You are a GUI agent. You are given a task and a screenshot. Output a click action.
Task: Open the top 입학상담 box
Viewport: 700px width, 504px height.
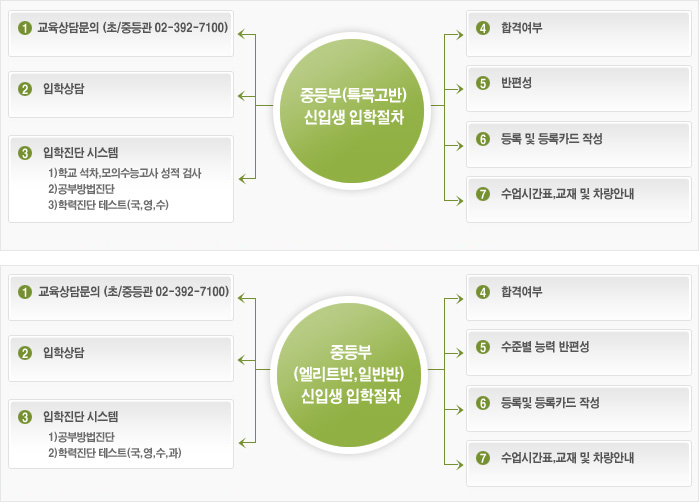point(121,95)
